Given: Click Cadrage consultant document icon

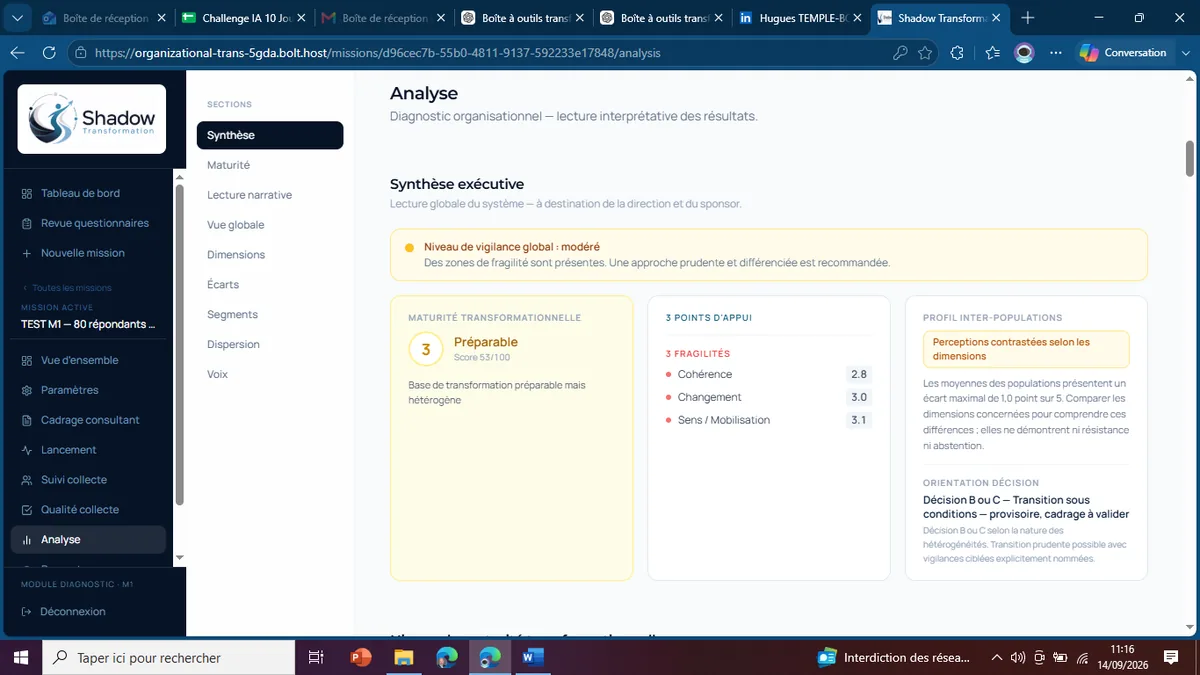Looking at the screenshot, I should [x=26, y=421].
